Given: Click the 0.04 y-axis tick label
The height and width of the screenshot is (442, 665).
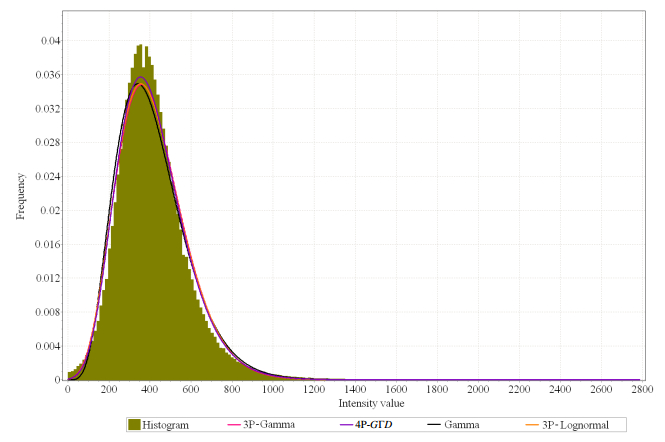Looking at the screenshot, I should point(50,41).
